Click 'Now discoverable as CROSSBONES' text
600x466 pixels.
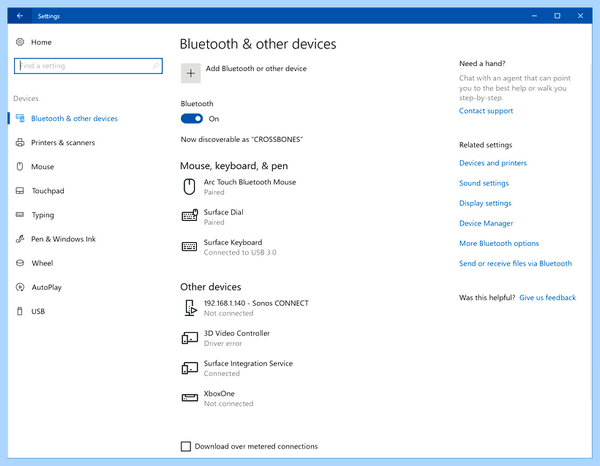tap(241, 140)
